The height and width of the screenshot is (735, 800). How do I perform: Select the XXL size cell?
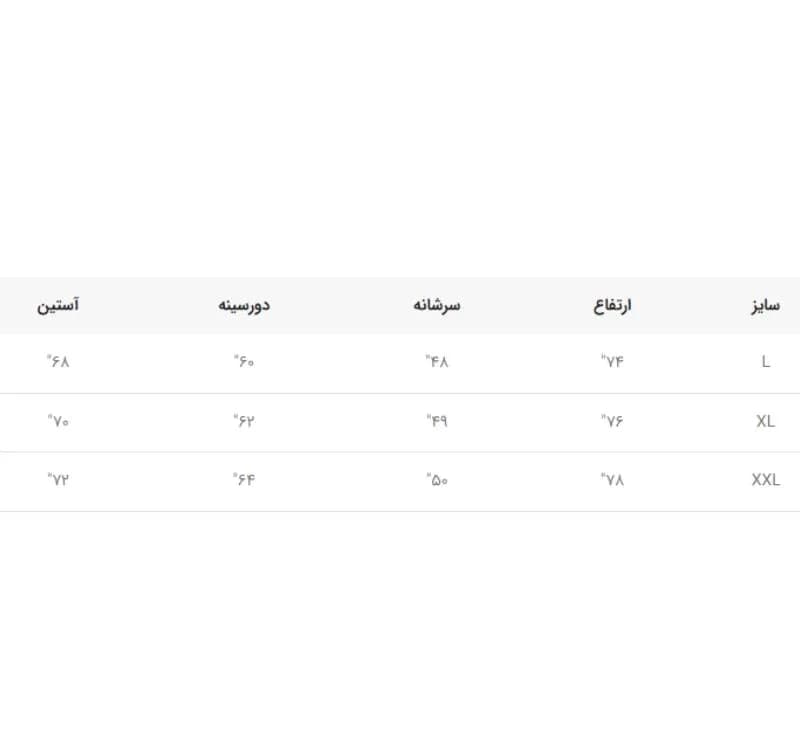[x=765, y=479]
